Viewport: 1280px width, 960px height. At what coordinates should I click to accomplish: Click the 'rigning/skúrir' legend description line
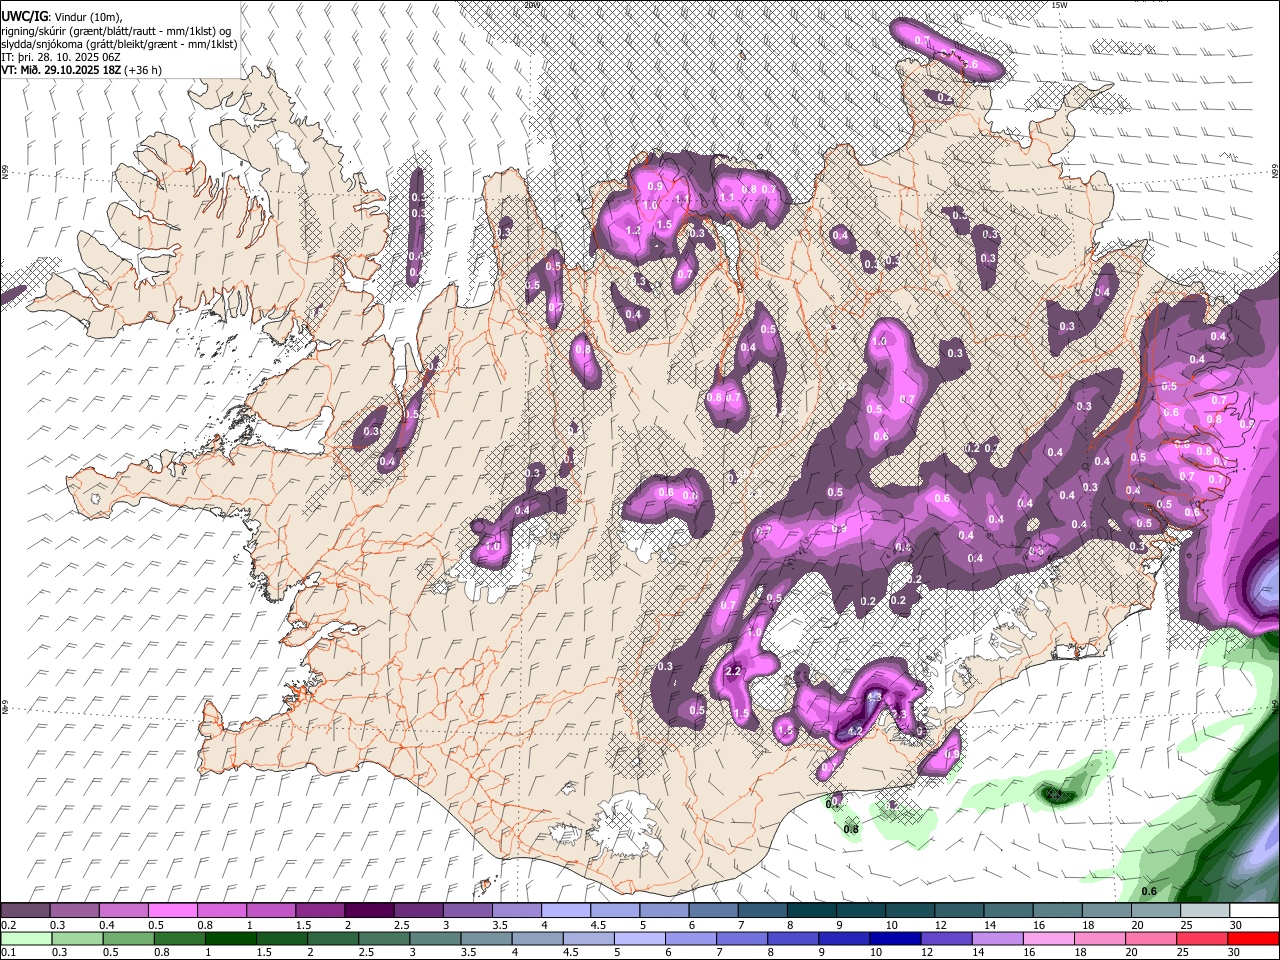116,30
